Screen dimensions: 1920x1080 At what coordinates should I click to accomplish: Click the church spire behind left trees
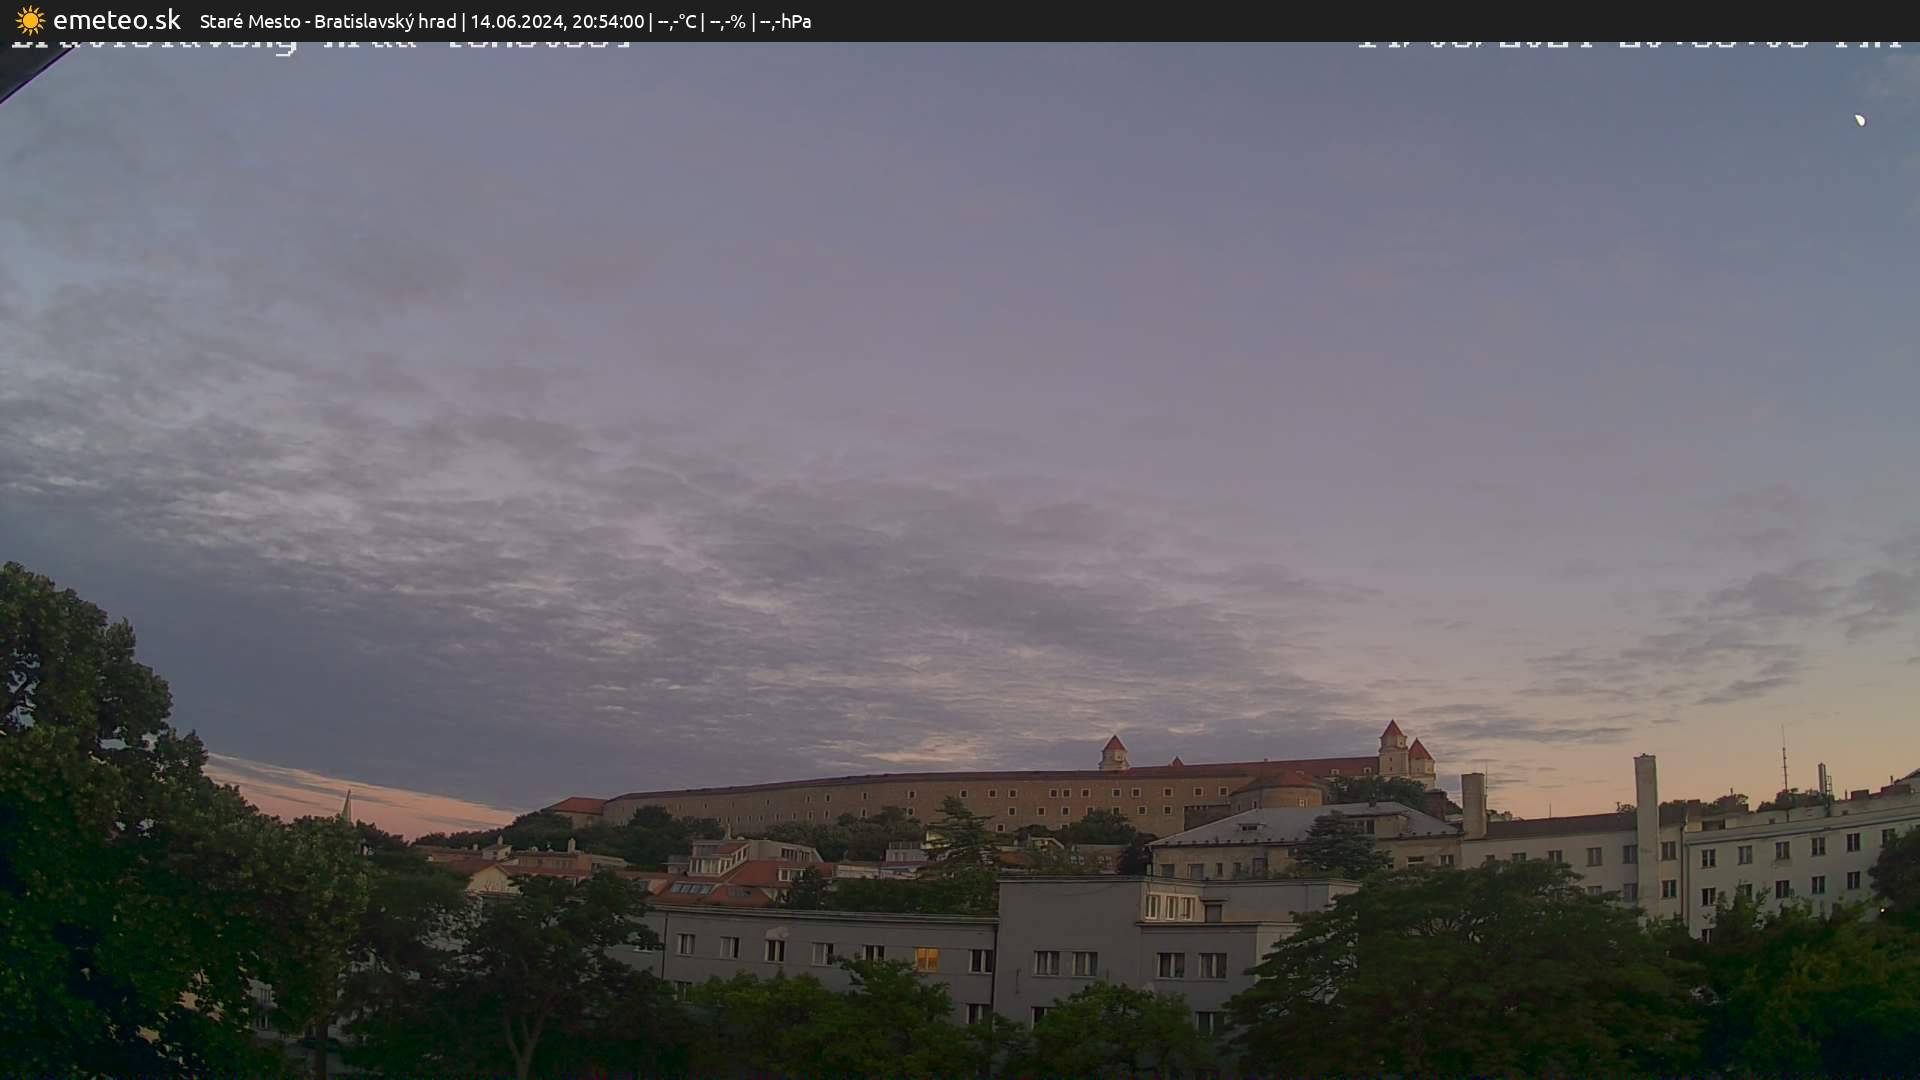click(347, 805)
